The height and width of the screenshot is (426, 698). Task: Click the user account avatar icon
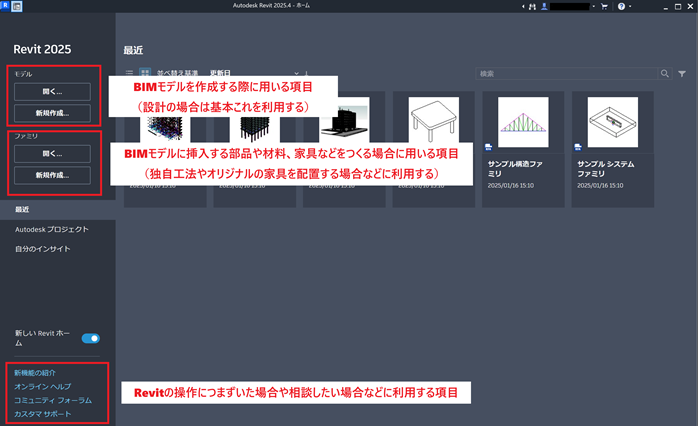(x=544, y=6)
